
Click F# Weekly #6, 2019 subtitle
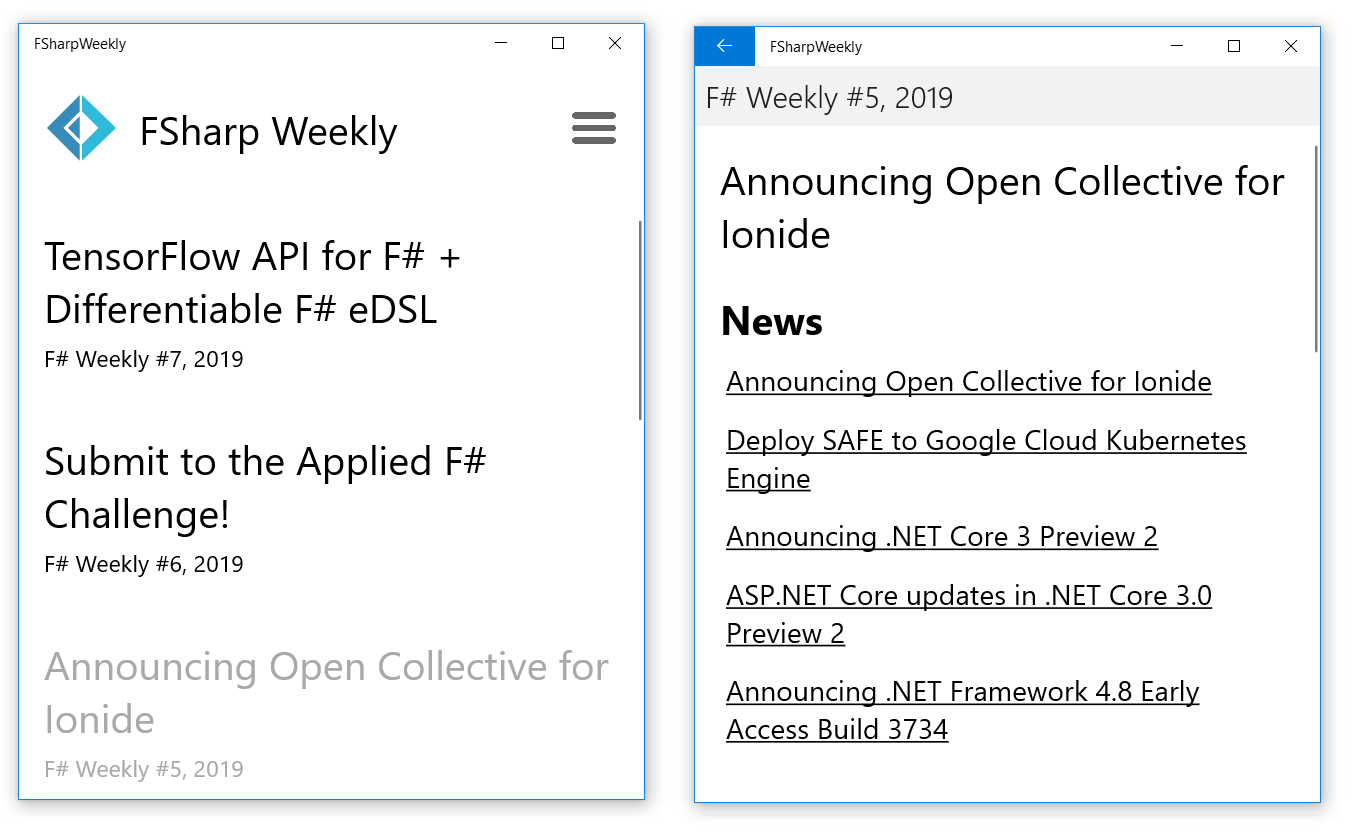point(144,564)
